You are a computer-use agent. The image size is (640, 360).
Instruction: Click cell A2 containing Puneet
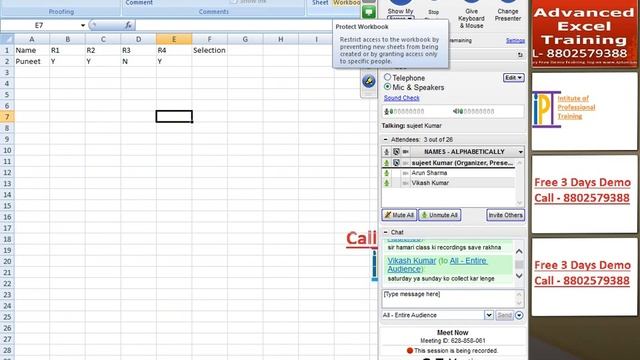[x=32, y=61]
